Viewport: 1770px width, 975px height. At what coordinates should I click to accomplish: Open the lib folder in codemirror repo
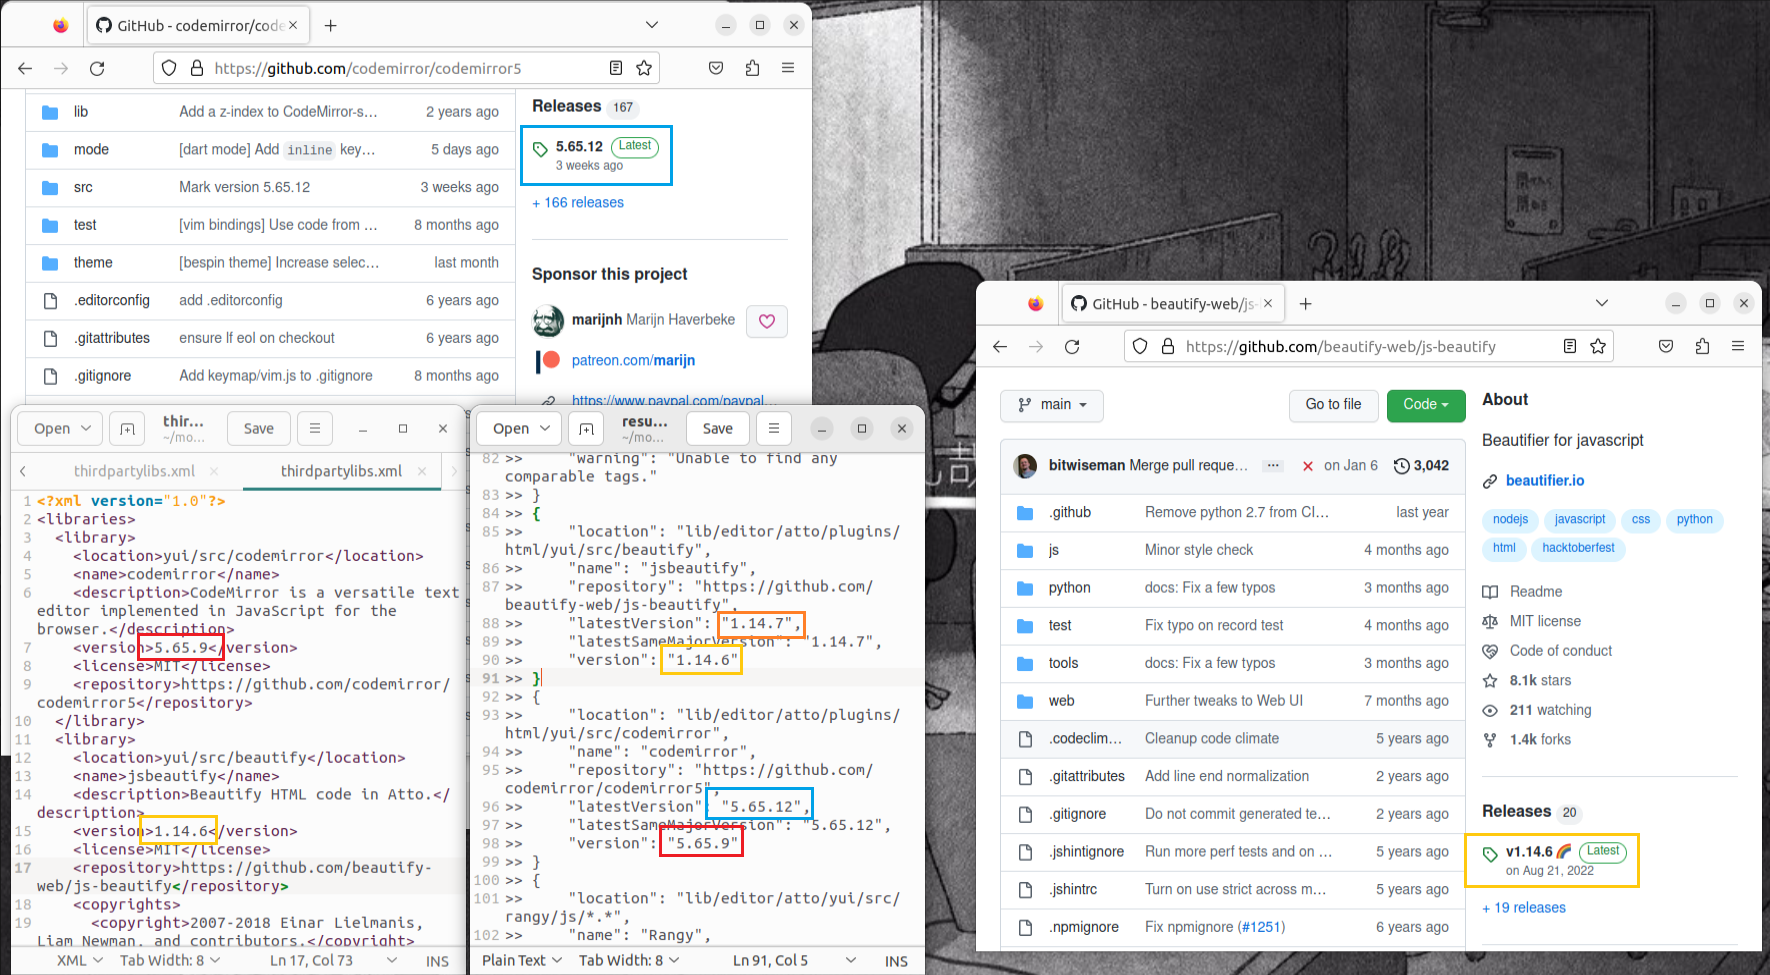click(x=81, y=112)
